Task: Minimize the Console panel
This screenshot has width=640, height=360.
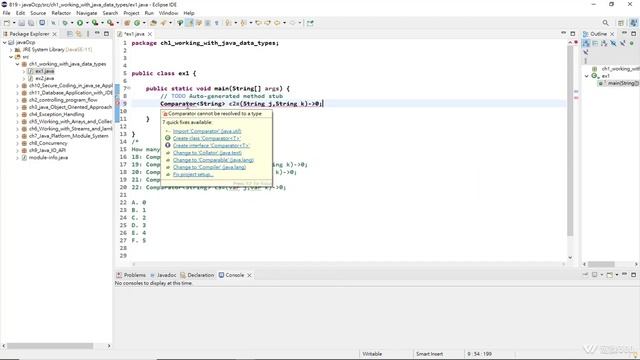Action: tap(624, 275)
